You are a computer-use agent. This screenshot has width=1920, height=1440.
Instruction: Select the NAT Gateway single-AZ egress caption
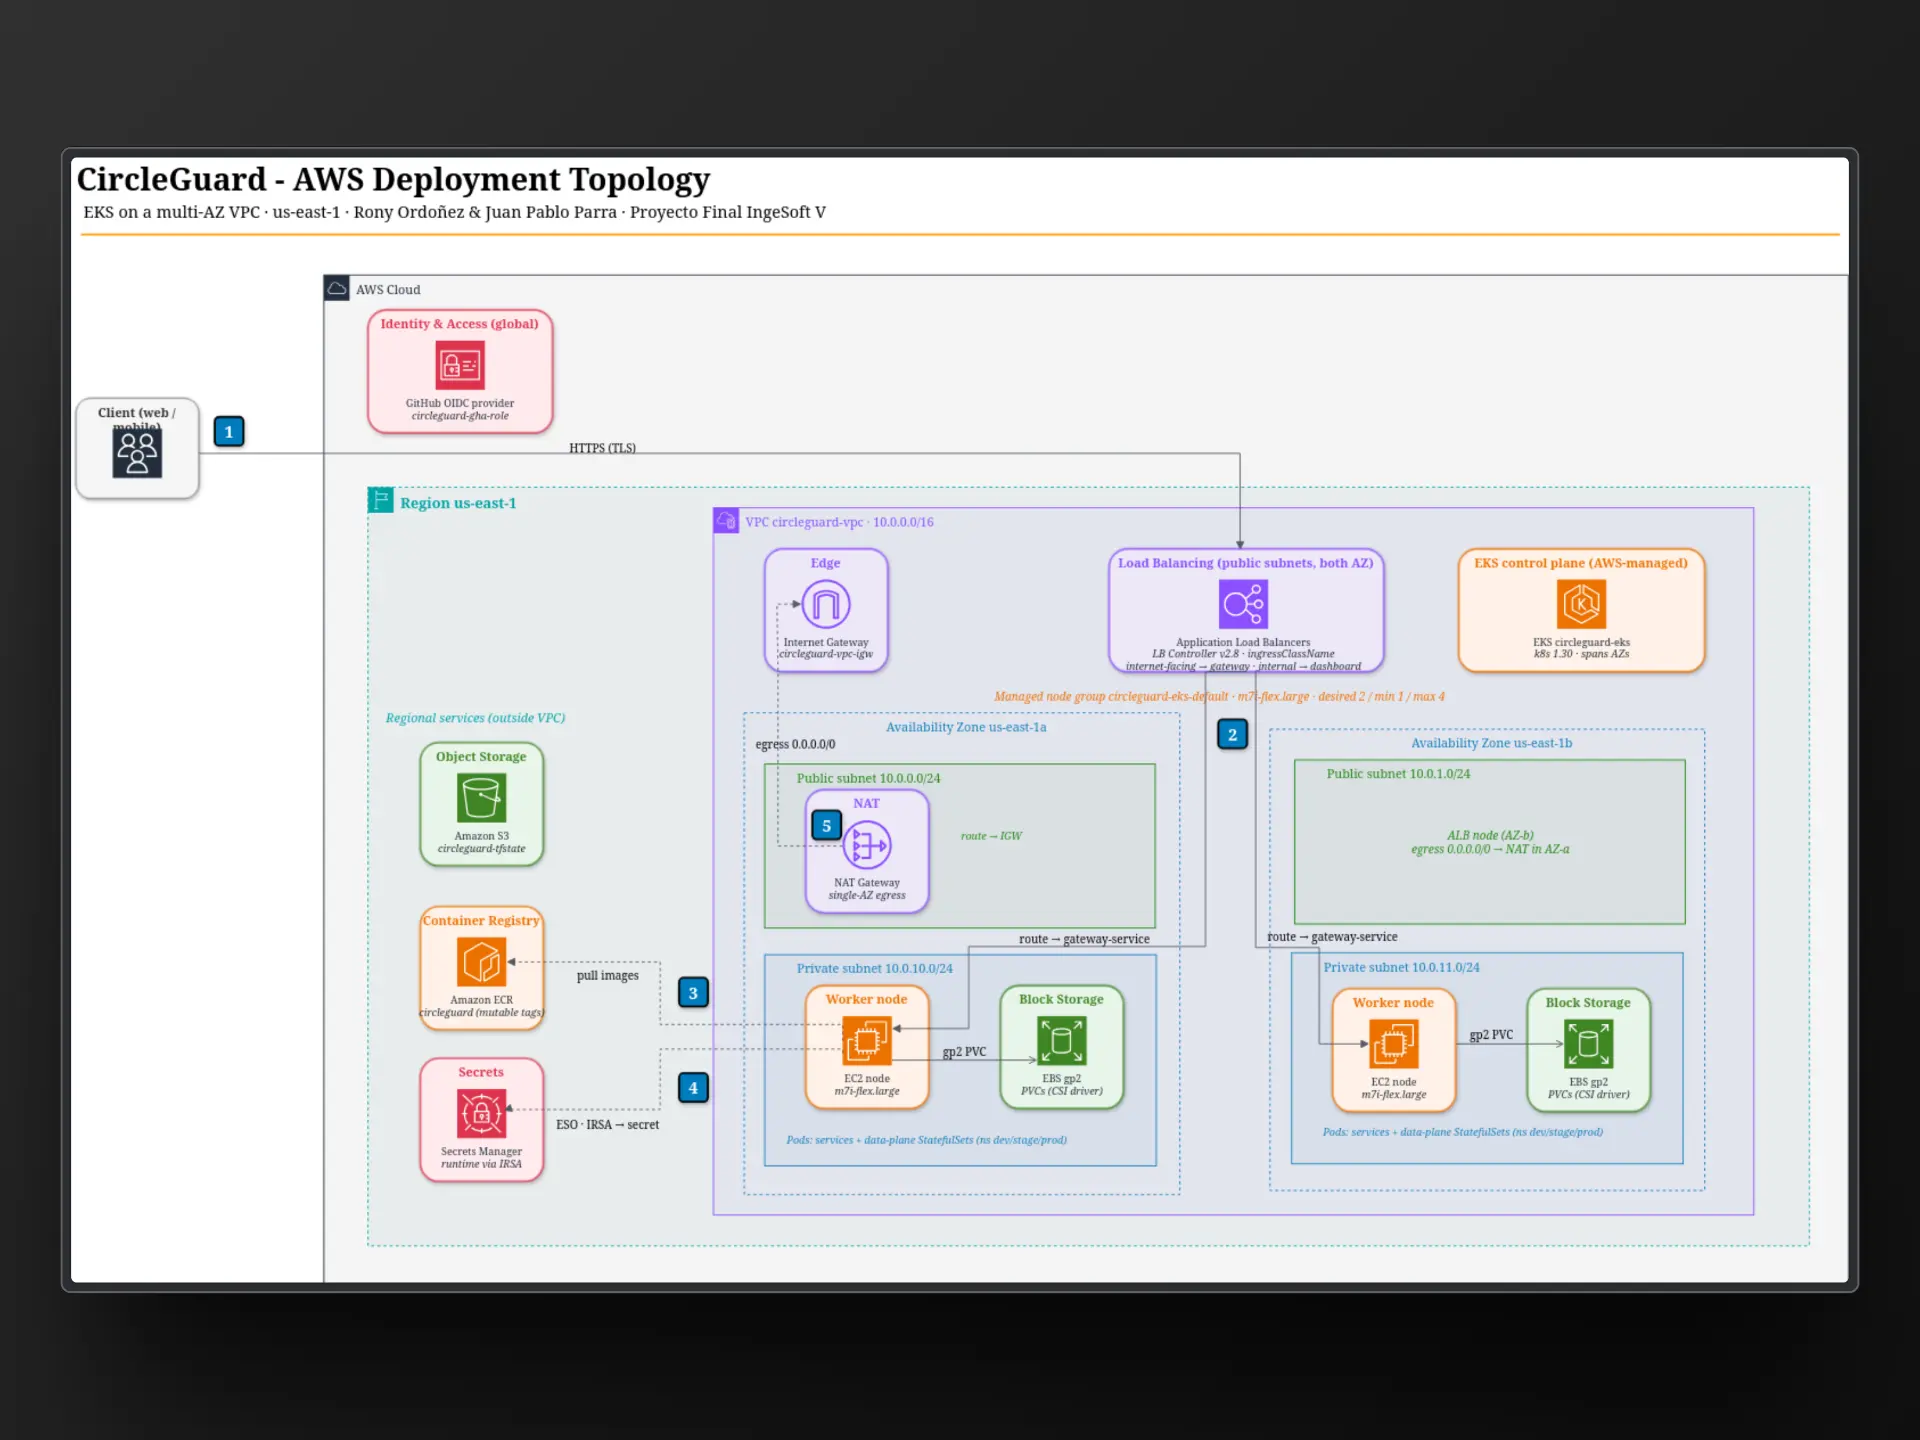867,889
